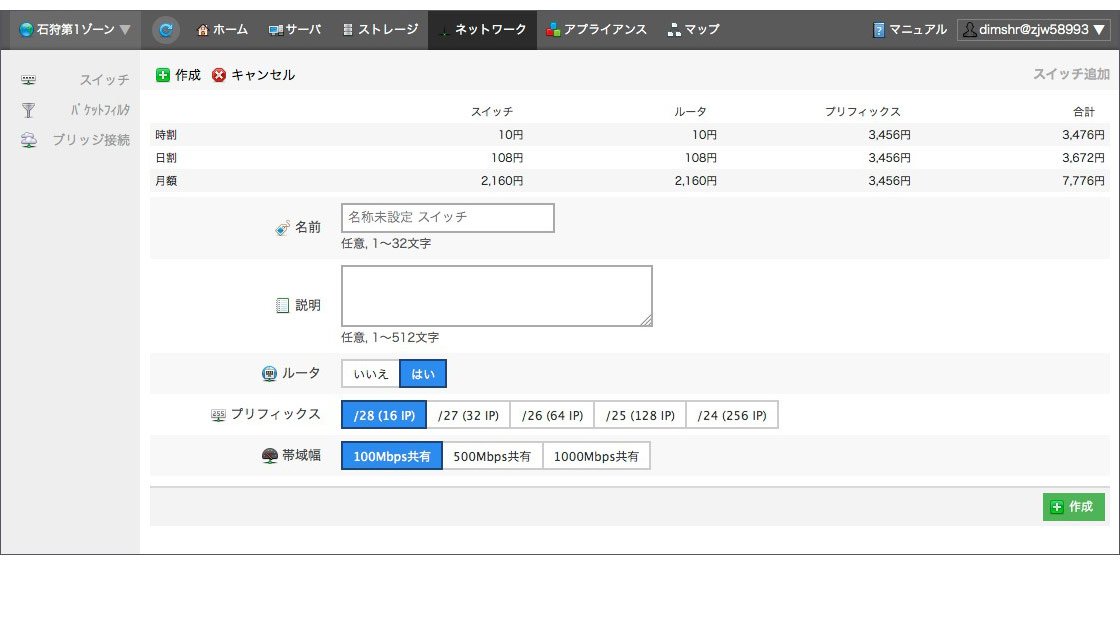Click the 7,776円 monthly total
The height and width of the screenshot is (620, 1120).
[x=1083, y=181]
